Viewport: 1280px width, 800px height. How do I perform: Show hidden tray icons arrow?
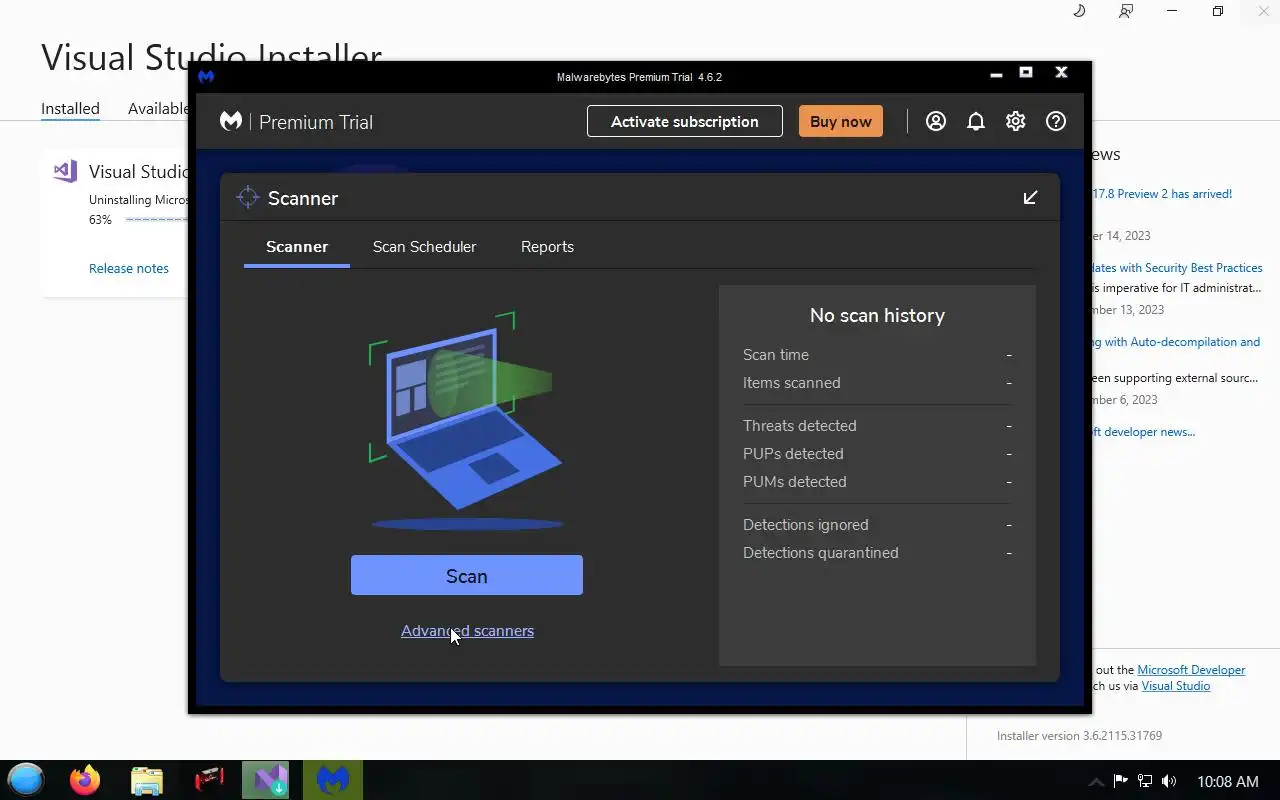[1096, 781]
